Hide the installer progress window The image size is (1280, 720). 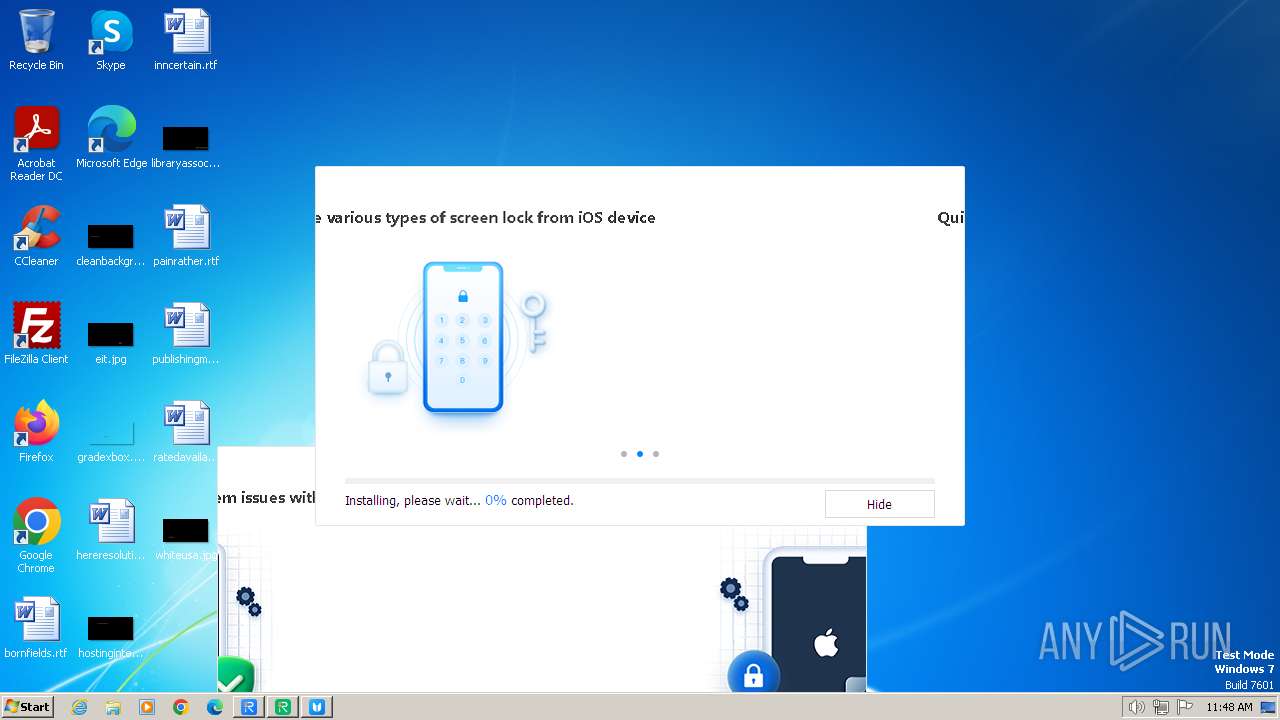pyautogui.click(x=879, y=504)
